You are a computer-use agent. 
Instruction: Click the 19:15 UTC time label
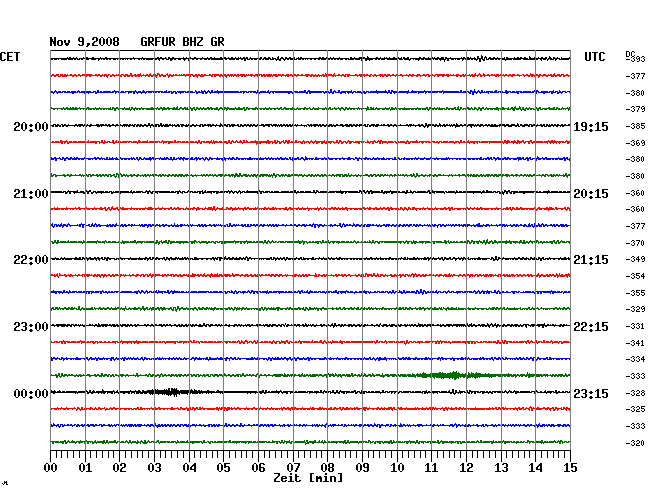point(591,126)
